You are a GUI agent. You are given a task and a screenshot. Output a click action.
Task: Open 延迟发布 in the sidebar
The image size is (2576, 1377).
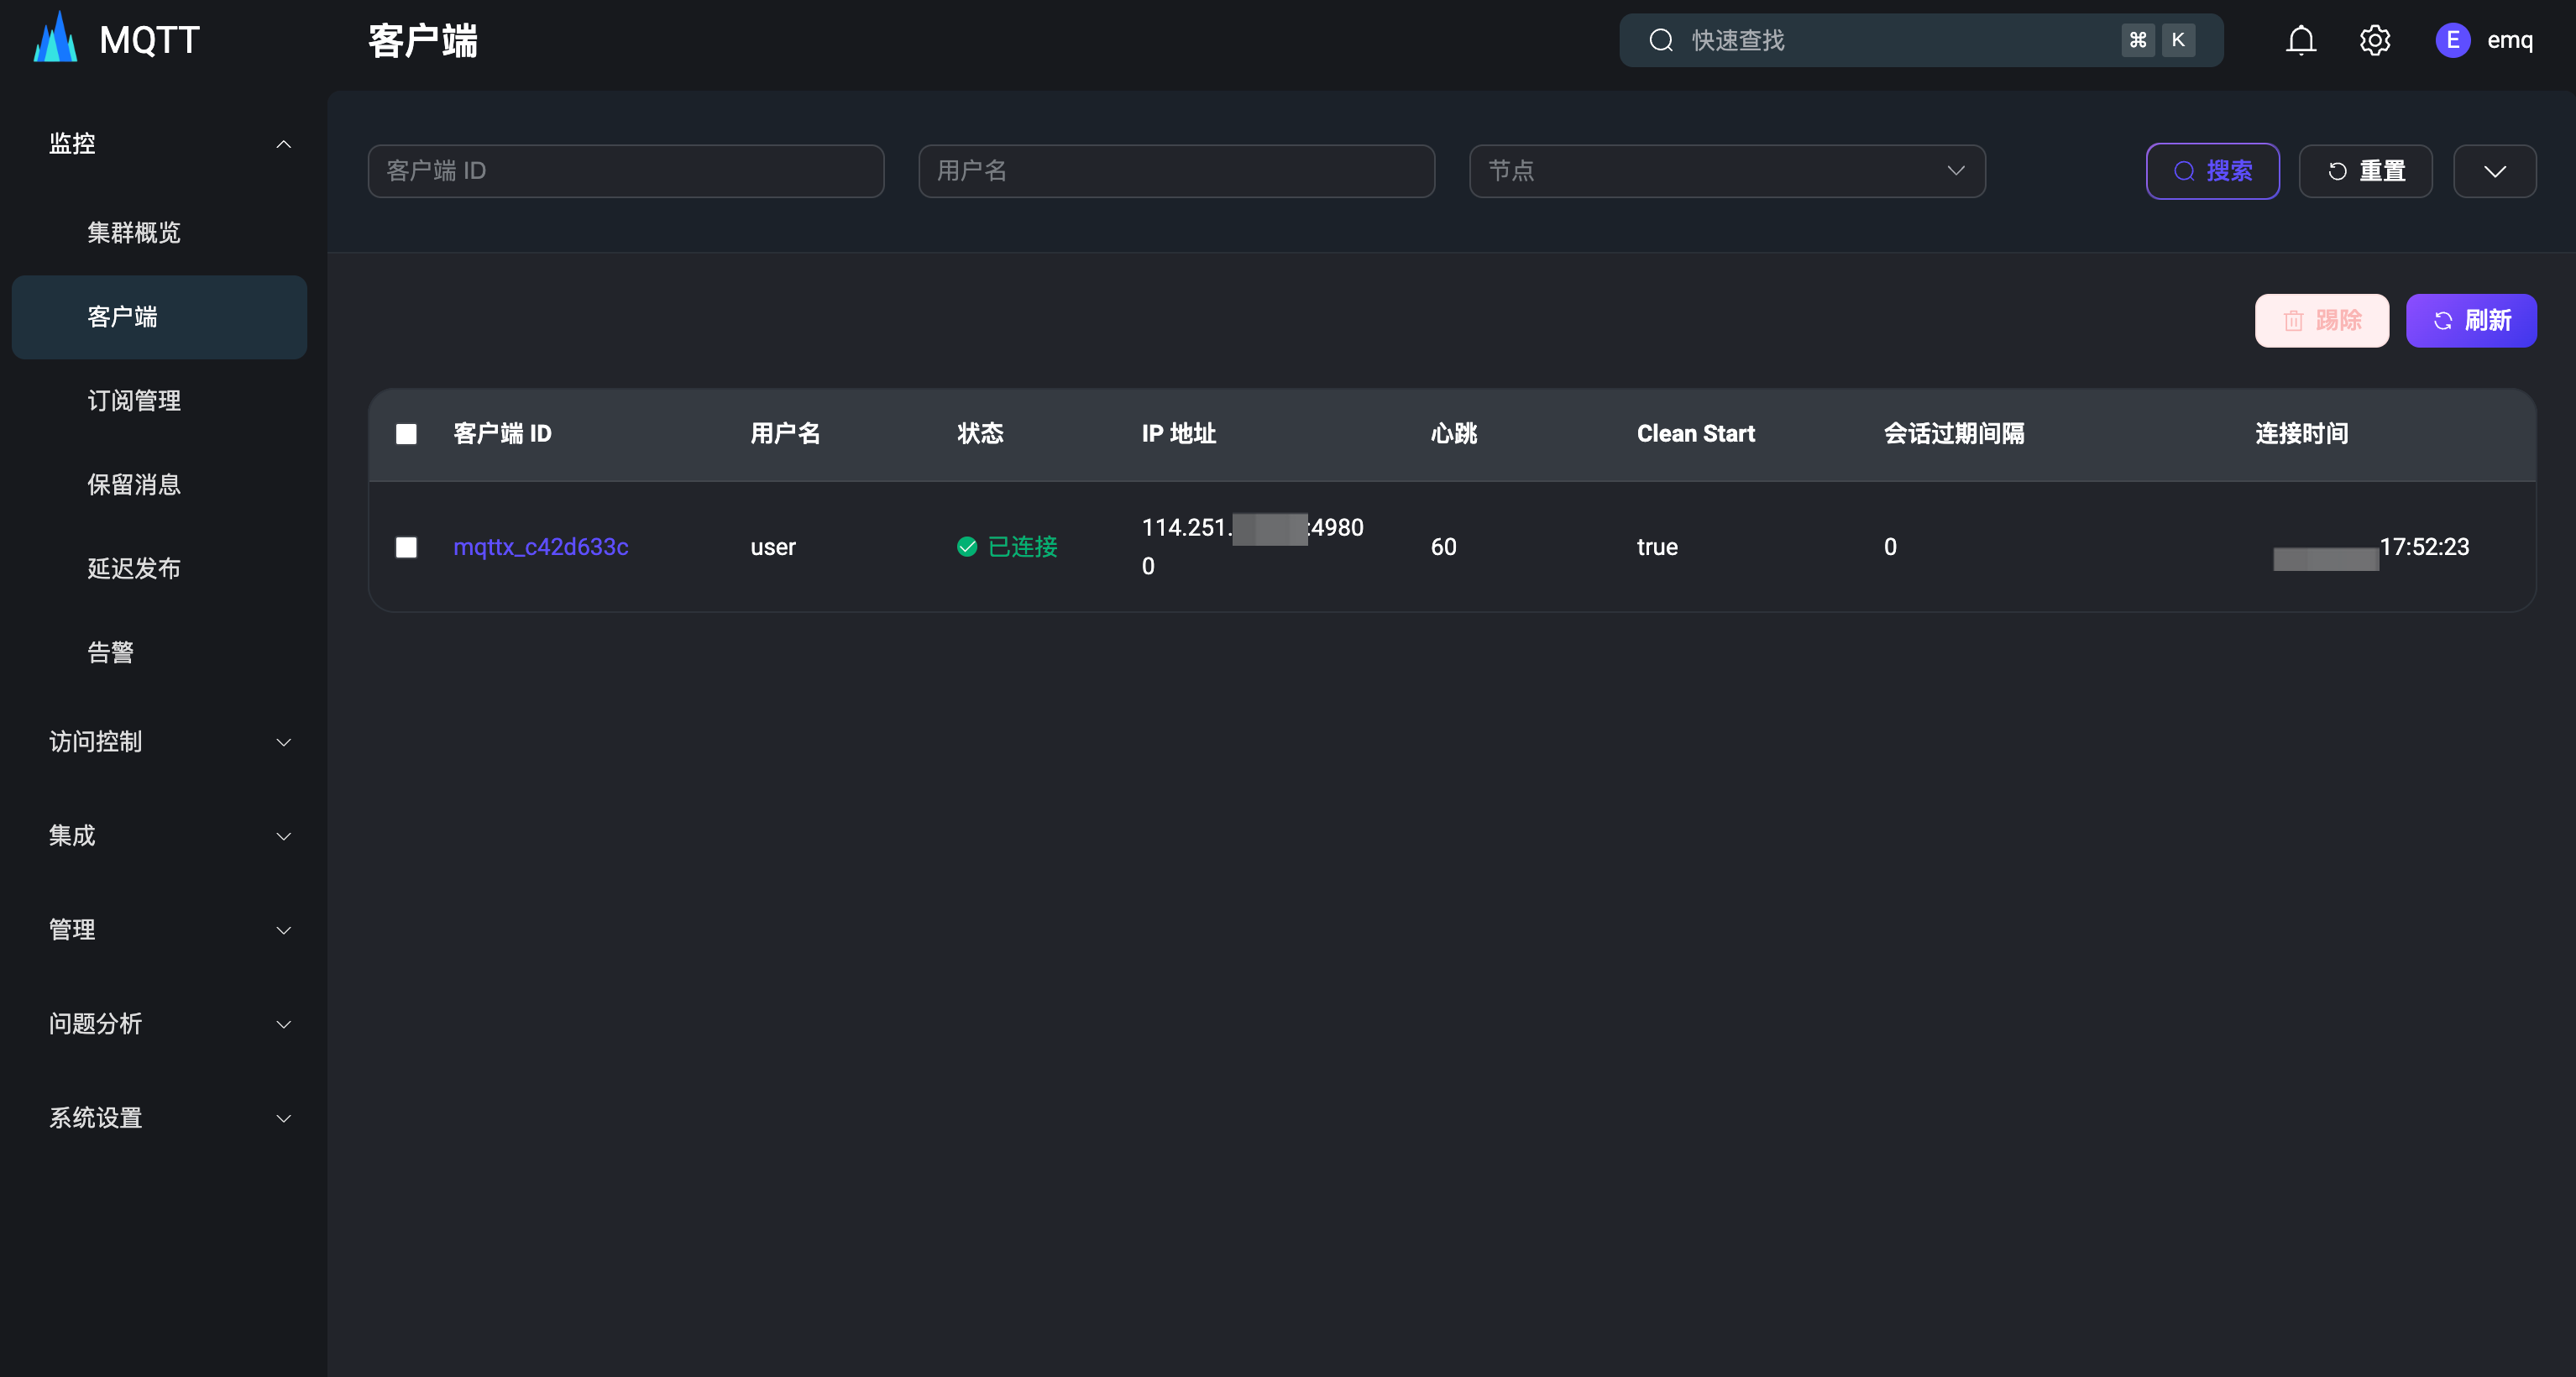(x=134, y=569)
